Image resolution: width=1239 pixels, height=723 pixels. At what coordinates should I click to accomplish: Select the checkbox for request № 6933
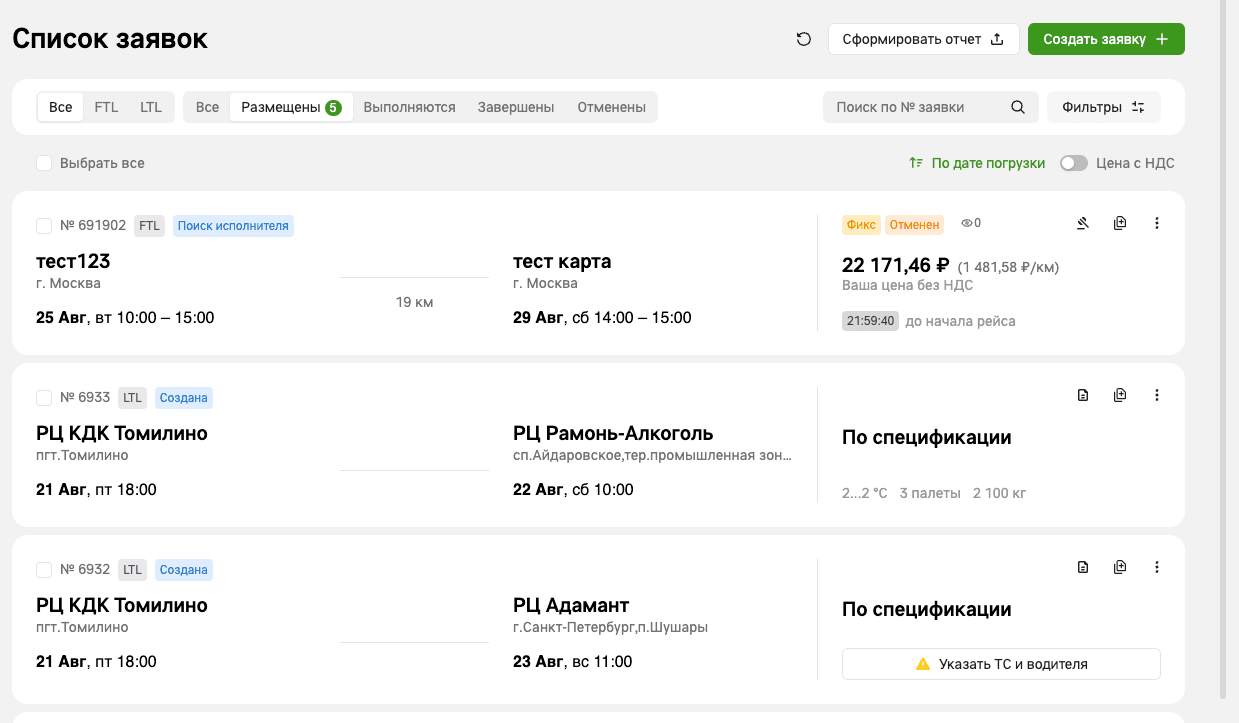coord(44,398)
